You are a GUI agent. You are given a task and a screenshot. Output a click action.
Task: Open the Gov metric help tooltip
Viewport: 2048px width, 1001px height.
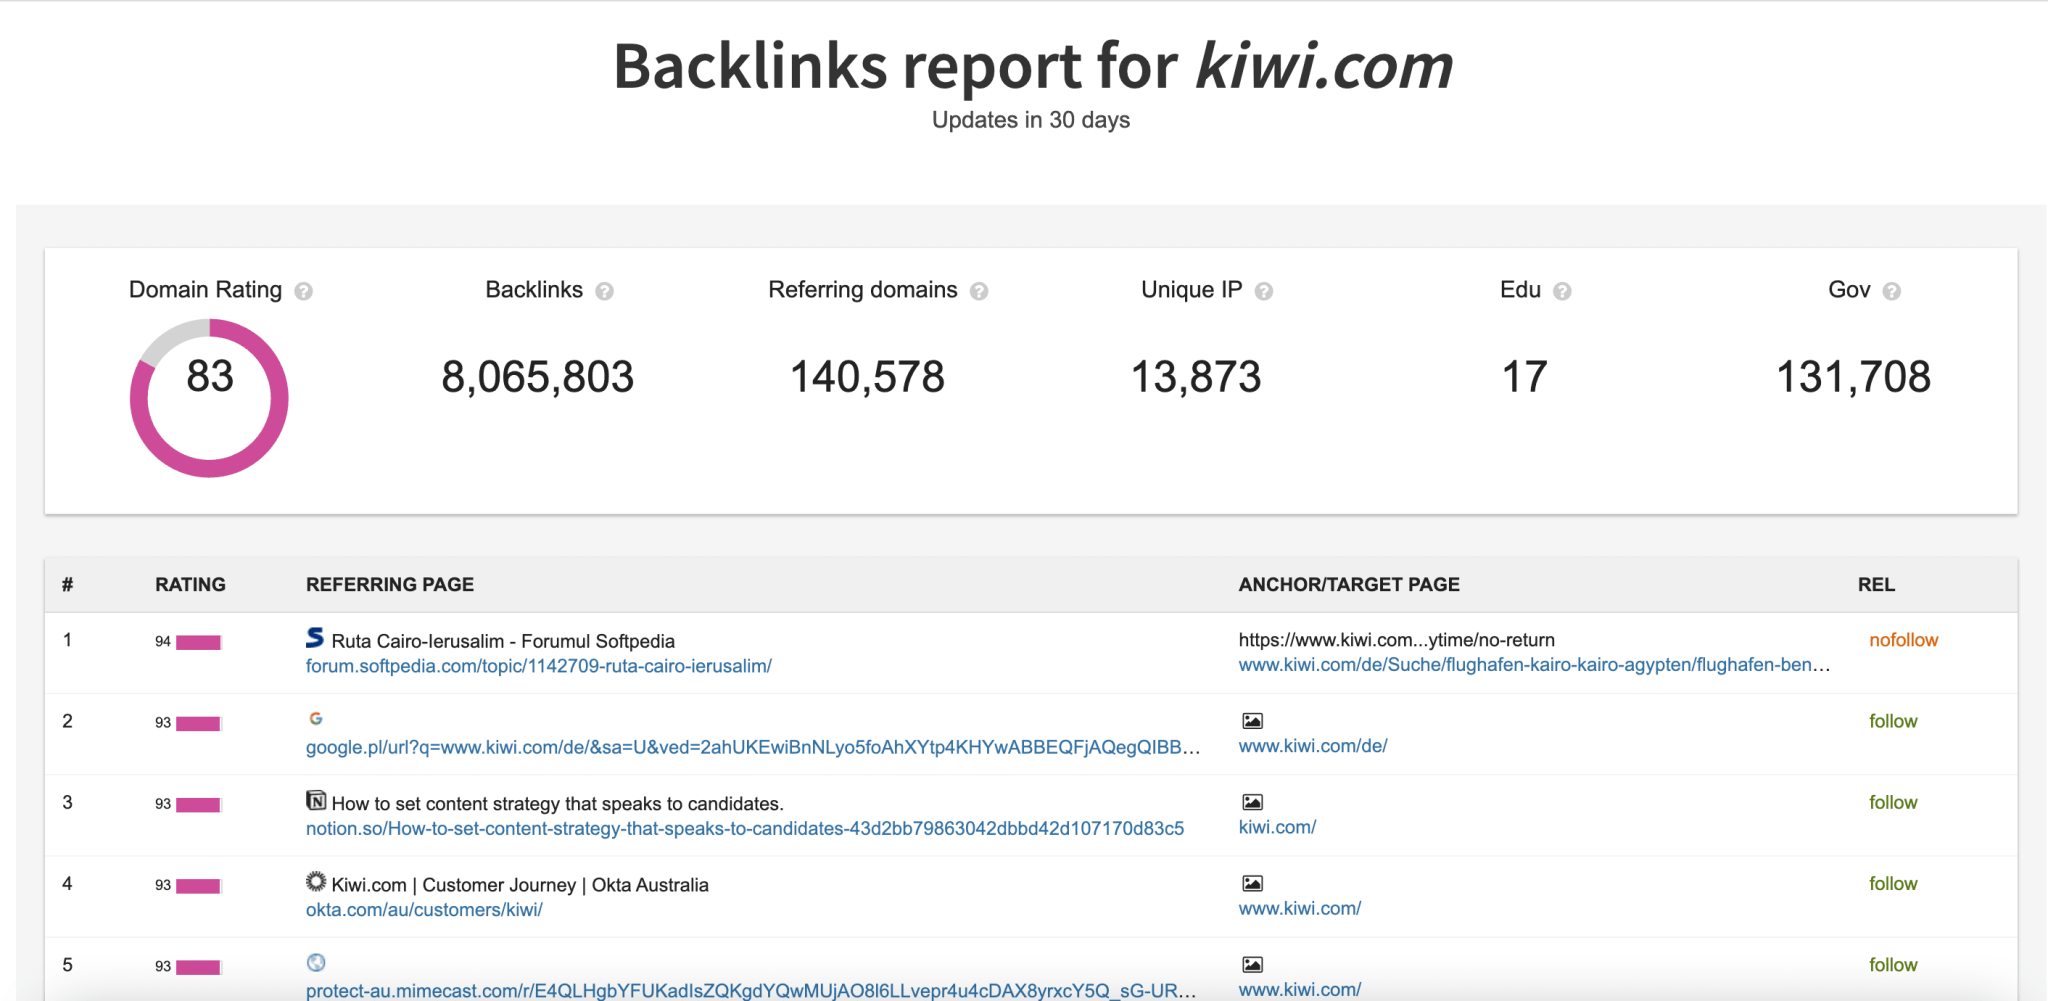1892,290
